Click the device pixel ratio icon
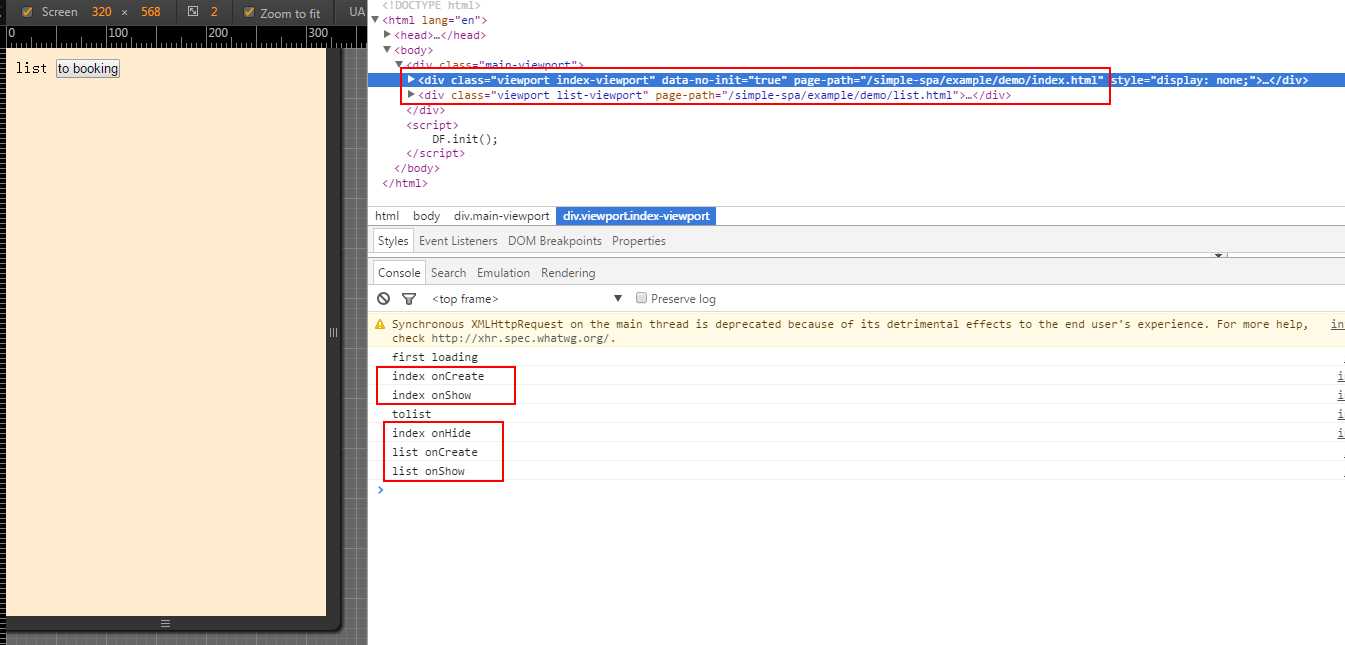This screenshot has height=645, width=1345. click(x=193, y=12)
